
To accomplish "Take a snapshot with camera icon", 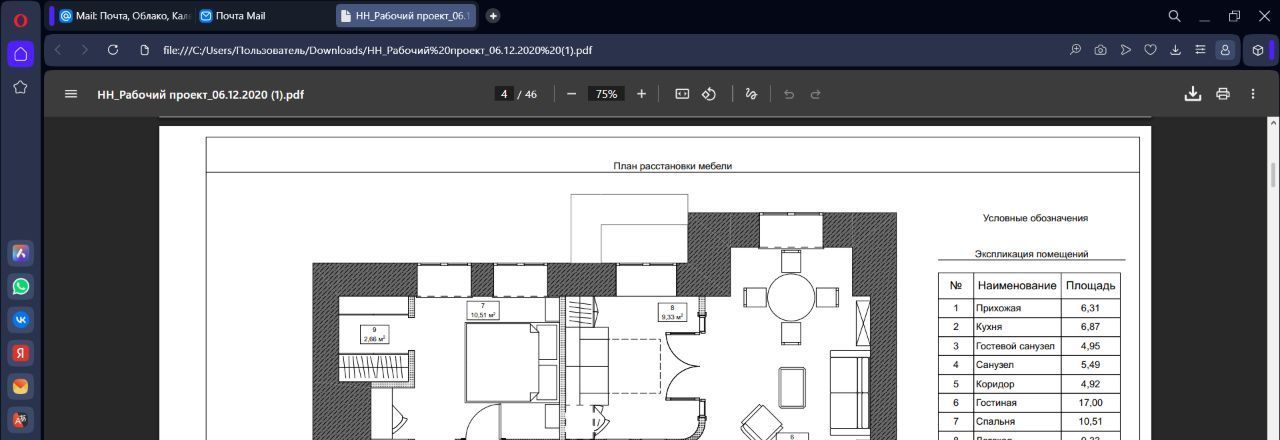I will (1100, 50).
